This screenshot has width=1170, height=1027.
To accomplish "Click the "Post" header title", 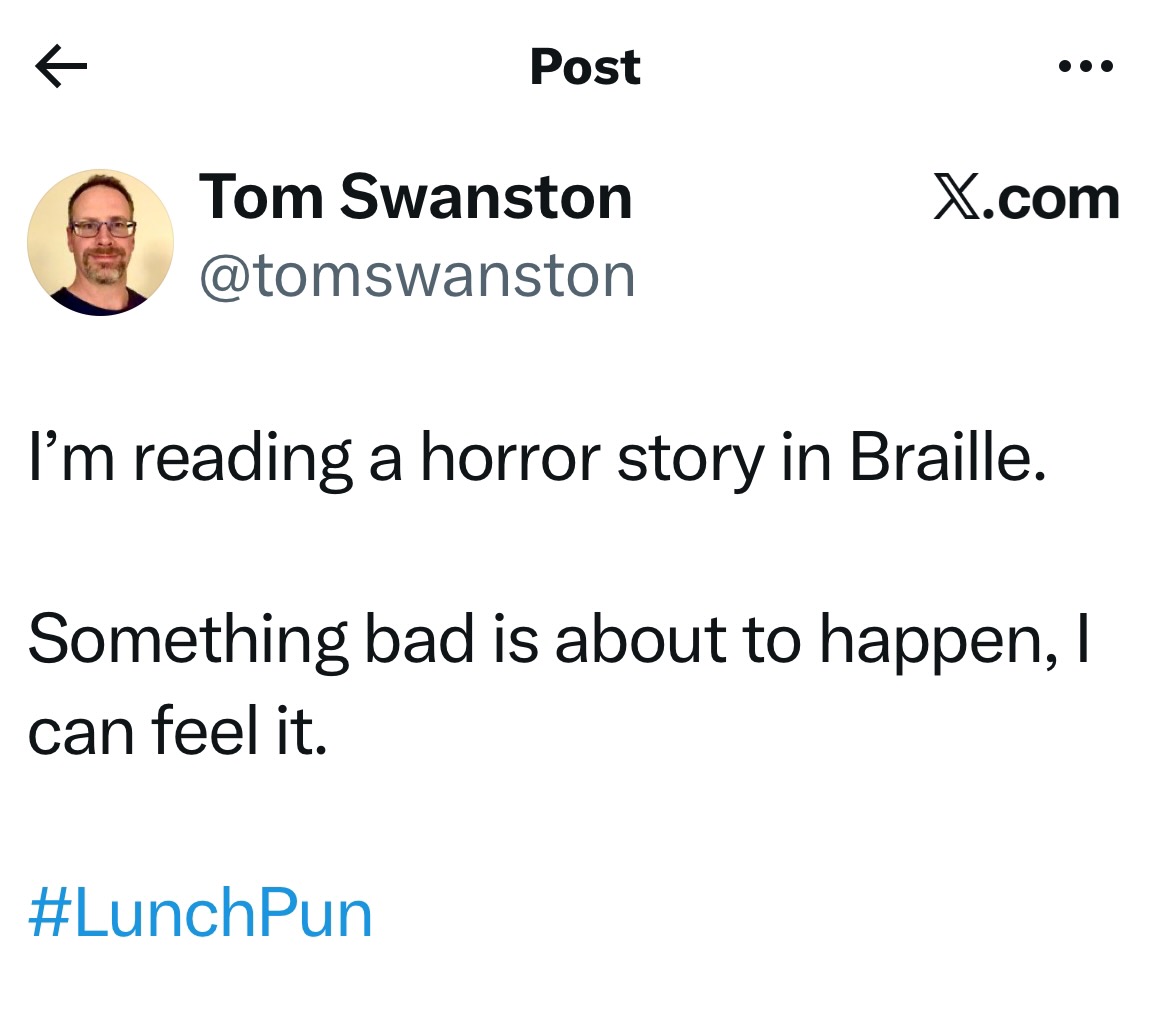I will tap(585, 67).
